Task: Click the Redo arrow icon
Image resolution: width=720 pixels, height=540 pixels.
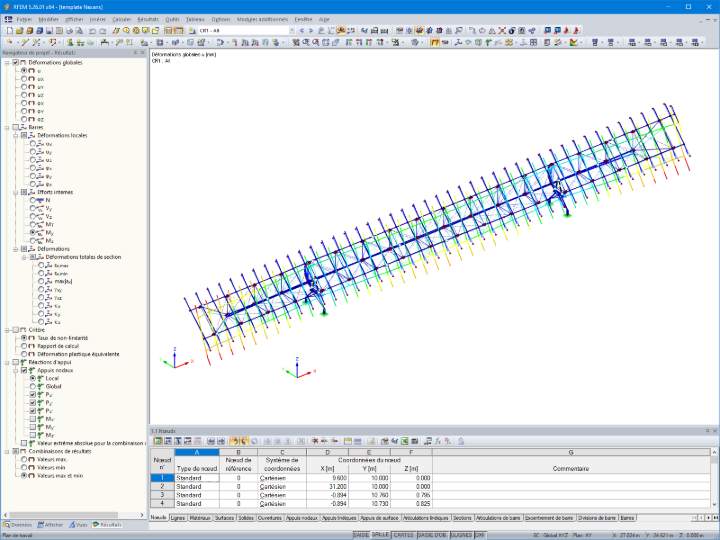Action: [102, 31]
